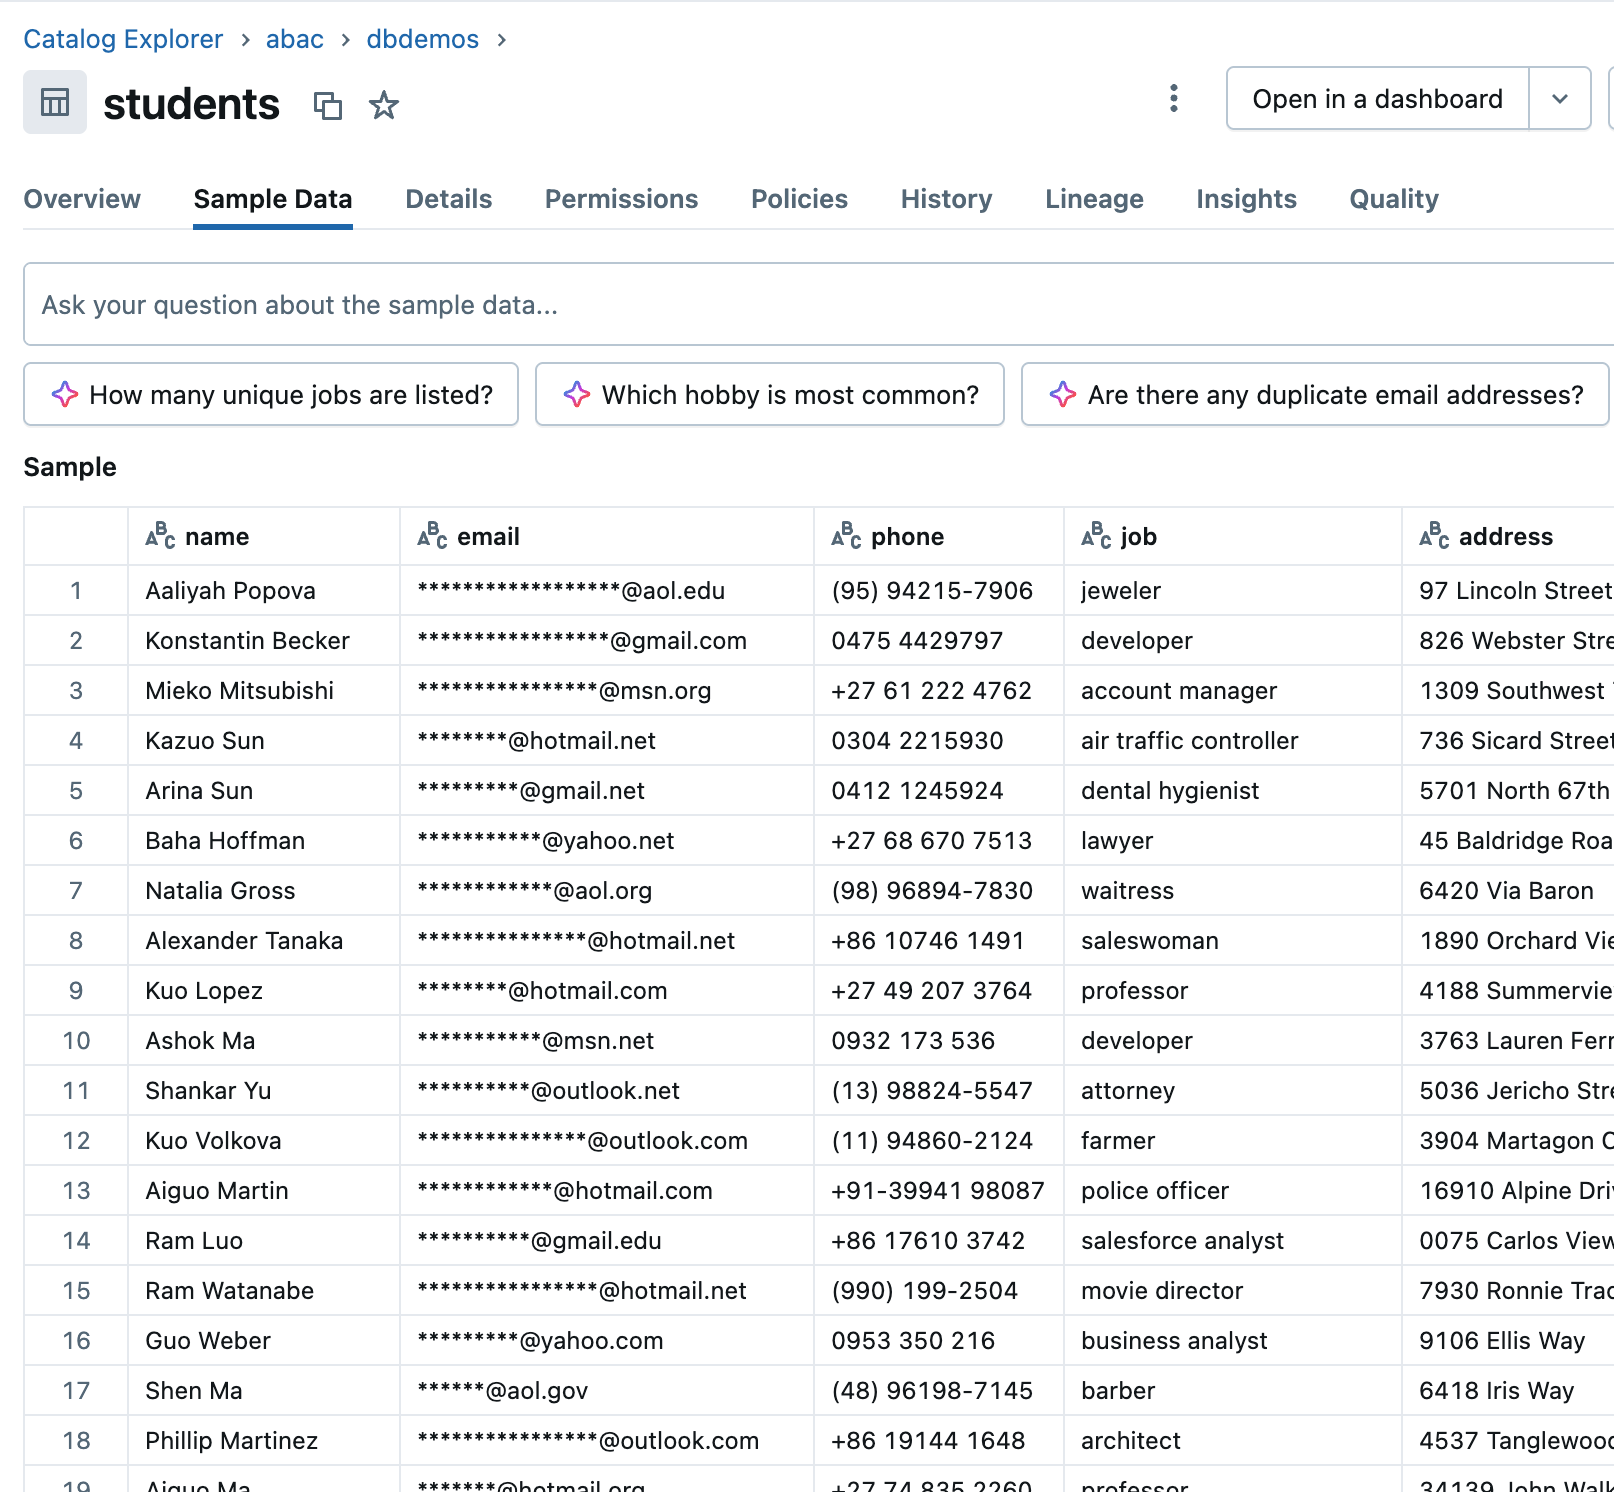Click the string type icon on the phone column
This screenshot has width=1614, height=1492.
pyautogui.click(x=845, y=535)
